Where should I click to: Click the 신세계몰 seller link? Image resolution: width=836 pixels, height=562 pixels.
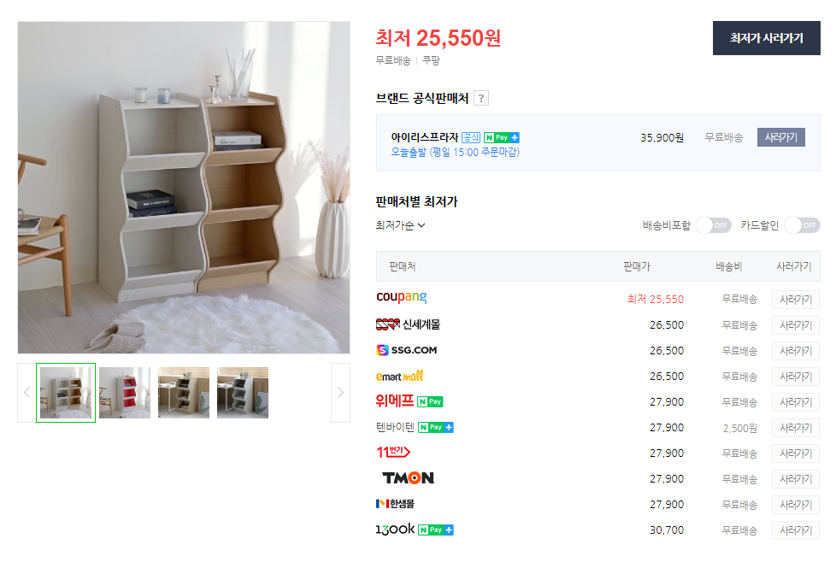click(408, 324)
